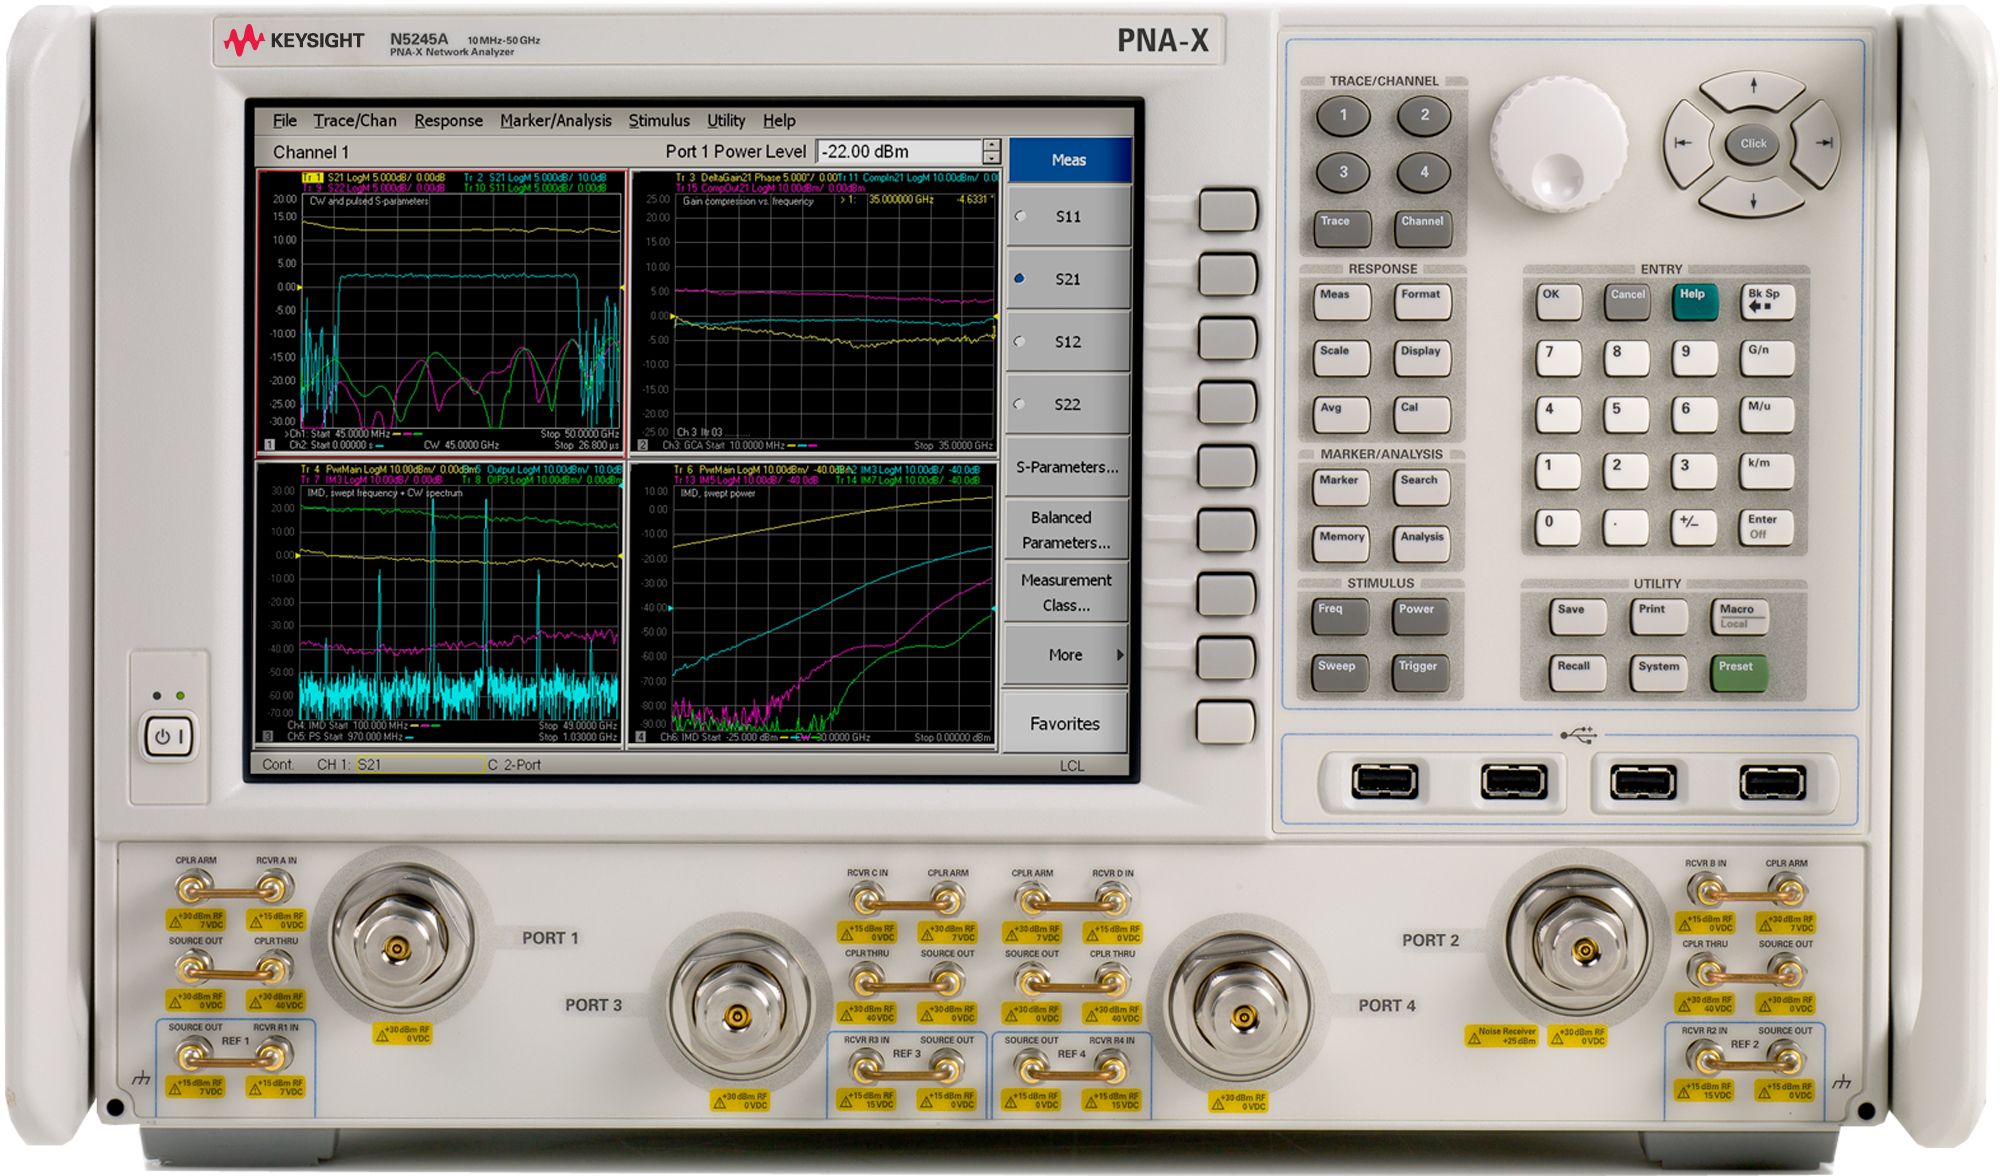The height and width of the screenshot is (1176, 2000).
Task: Click the rotary tuning knob
Action: pos(1558,144)
